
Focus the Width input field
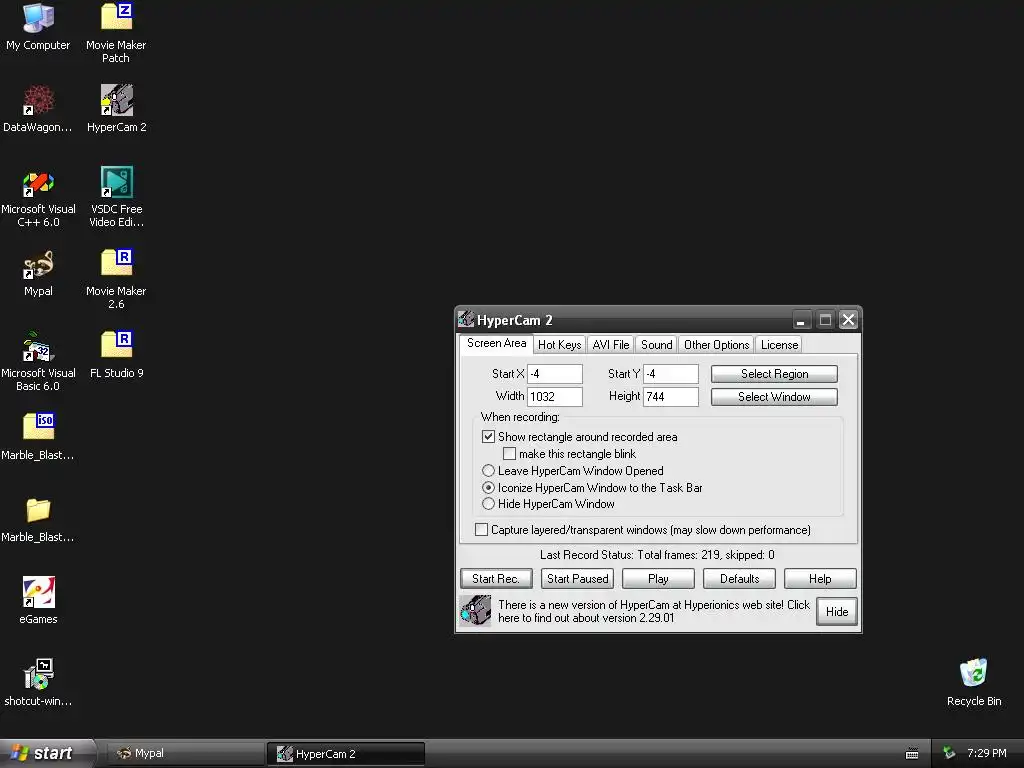554,396
